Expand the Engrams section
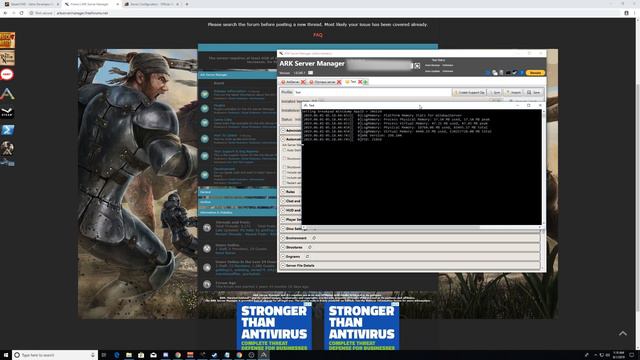The height and width of the screenshot is (360, 640). click(x=283, y=257)
